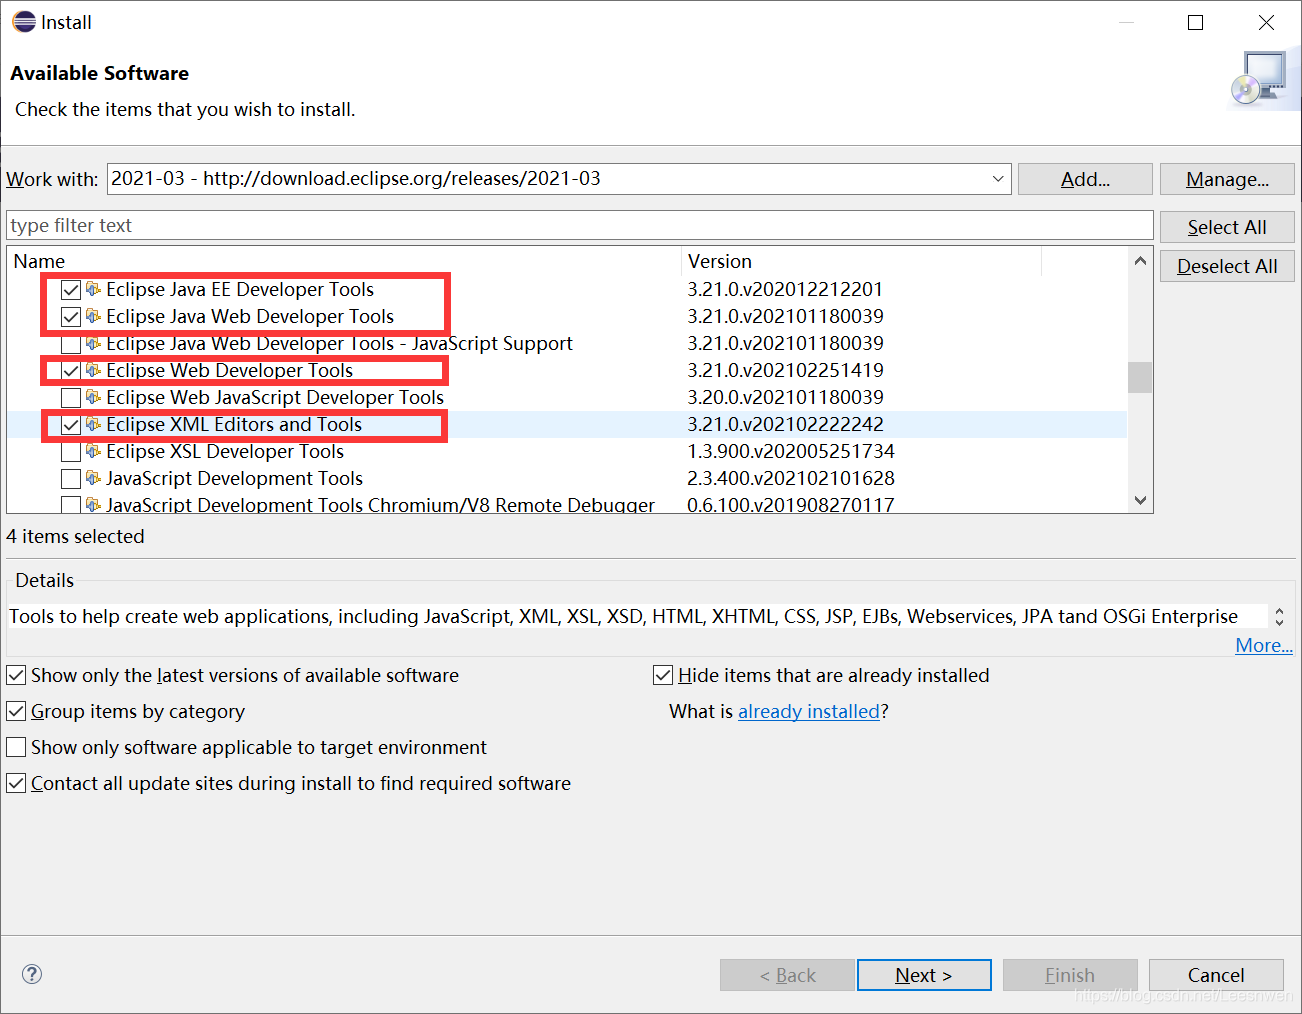Toggle Group items by category checkbox
Viewport: 1302px width, 1014px height.
pos(17,712)
